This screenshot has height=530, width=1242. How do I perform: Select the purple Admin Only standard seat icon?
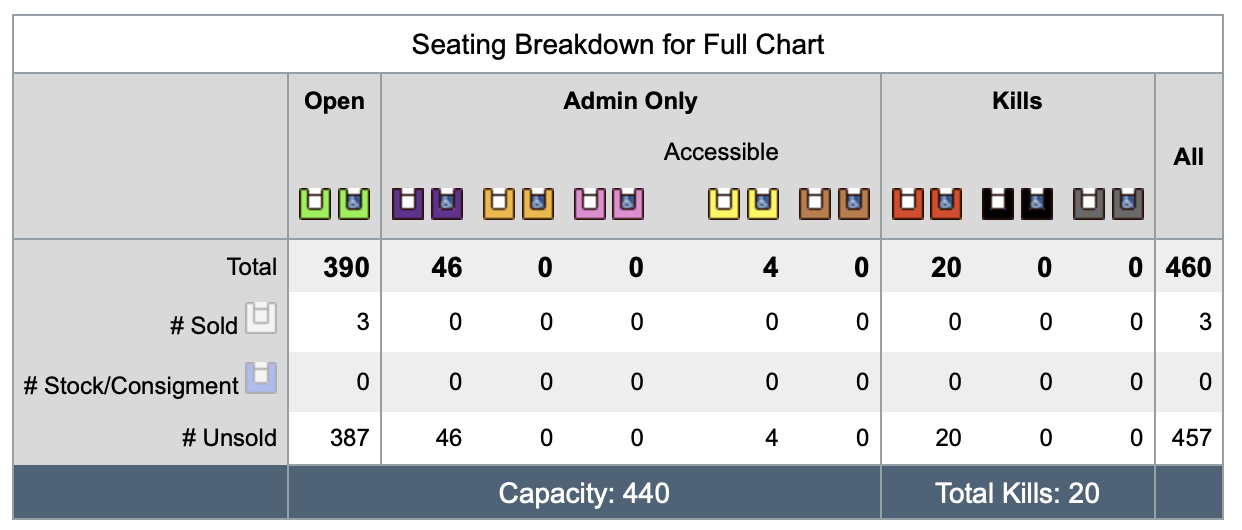(409, 204)
